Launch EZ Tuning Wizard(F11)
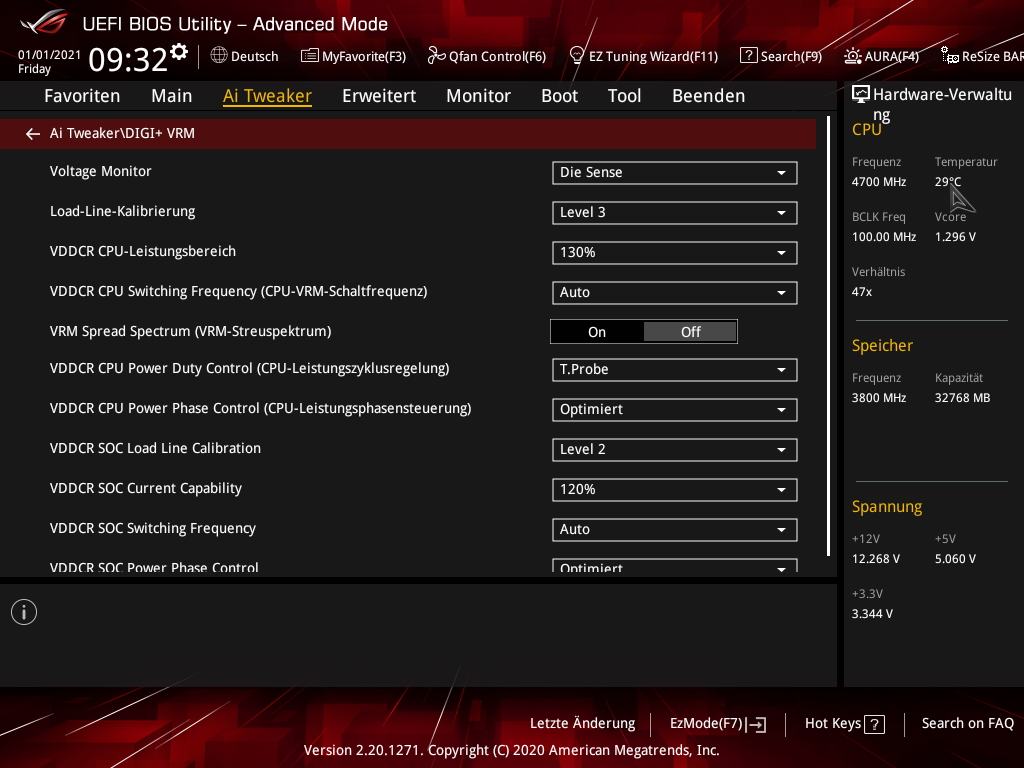Viewport: 1024px width, 768px height. point(643,56)
